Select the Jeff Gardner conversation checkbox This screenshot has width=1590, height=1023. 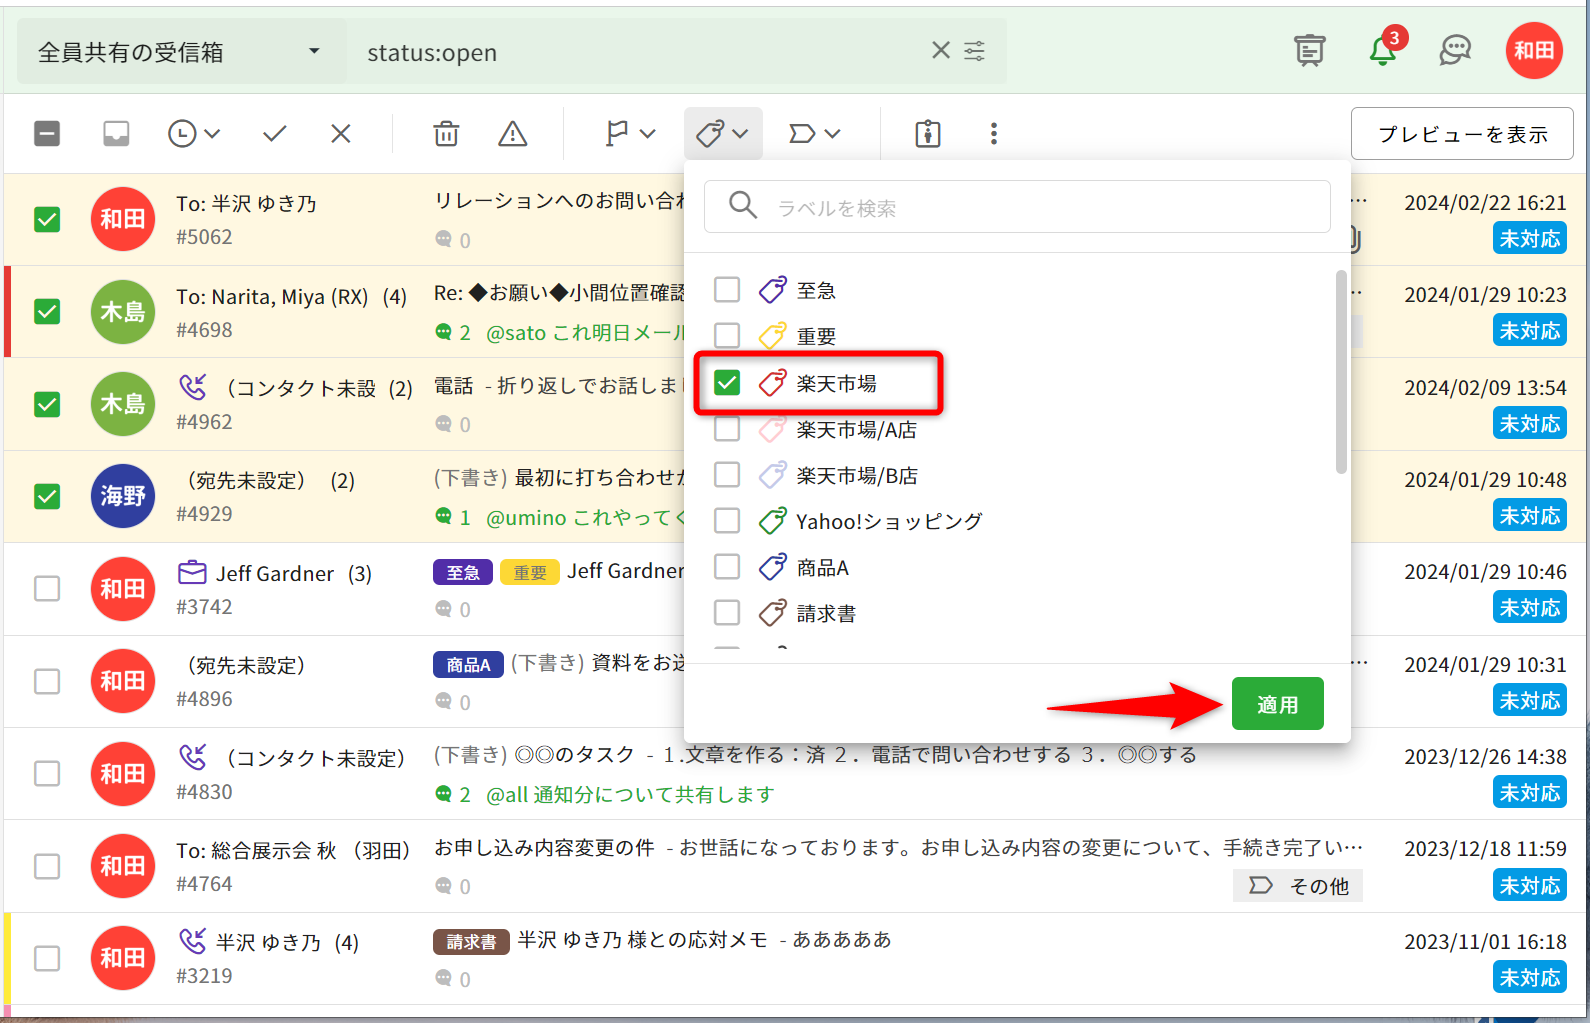47,588
